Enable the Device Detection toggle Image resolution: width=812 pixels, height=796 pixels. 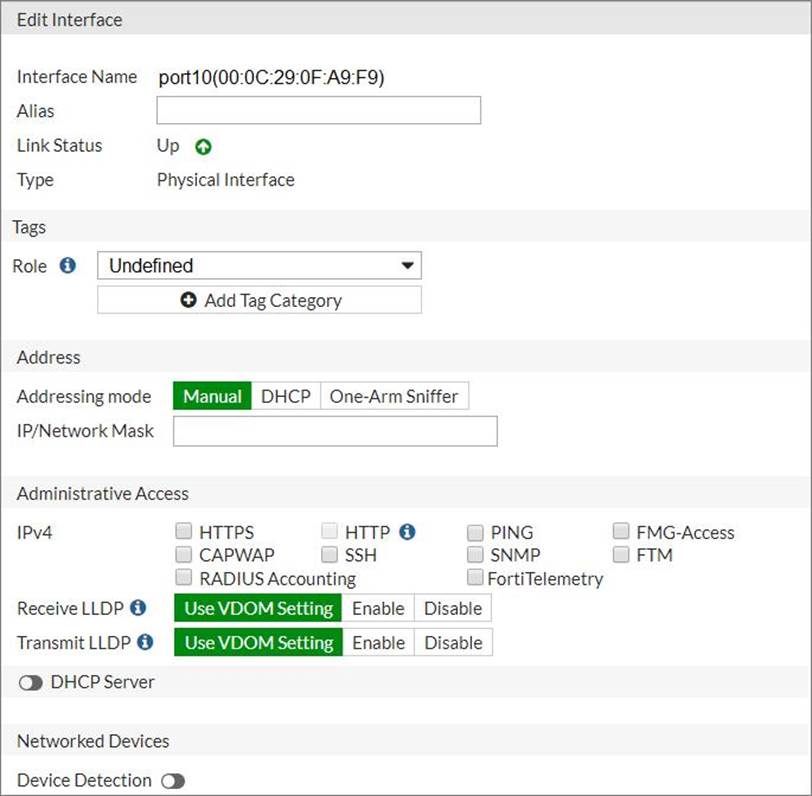174,781
